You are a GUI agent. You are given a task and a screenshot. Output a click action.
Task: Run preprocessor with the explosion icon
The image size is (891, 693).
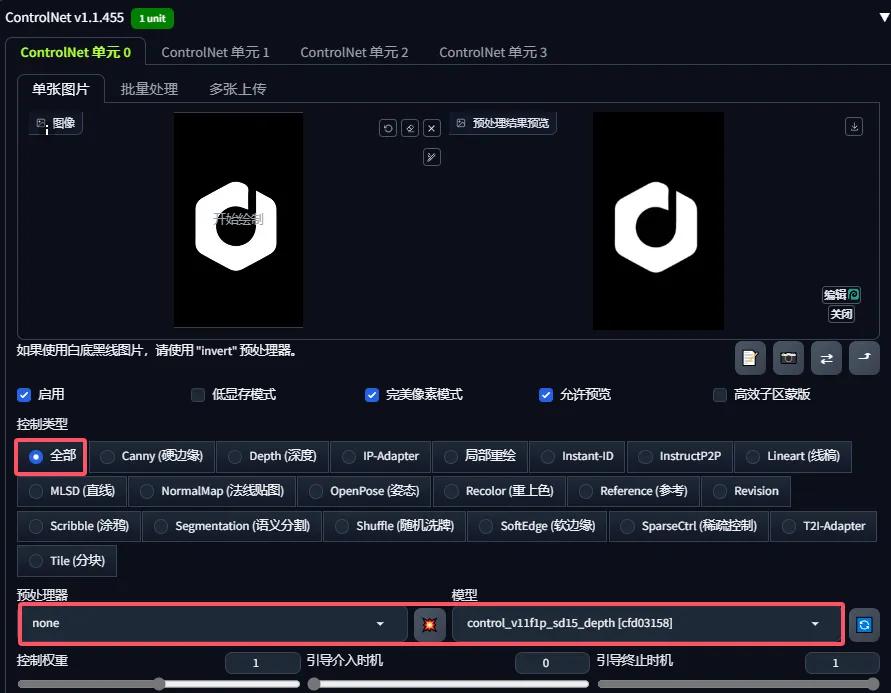point(430,624)
